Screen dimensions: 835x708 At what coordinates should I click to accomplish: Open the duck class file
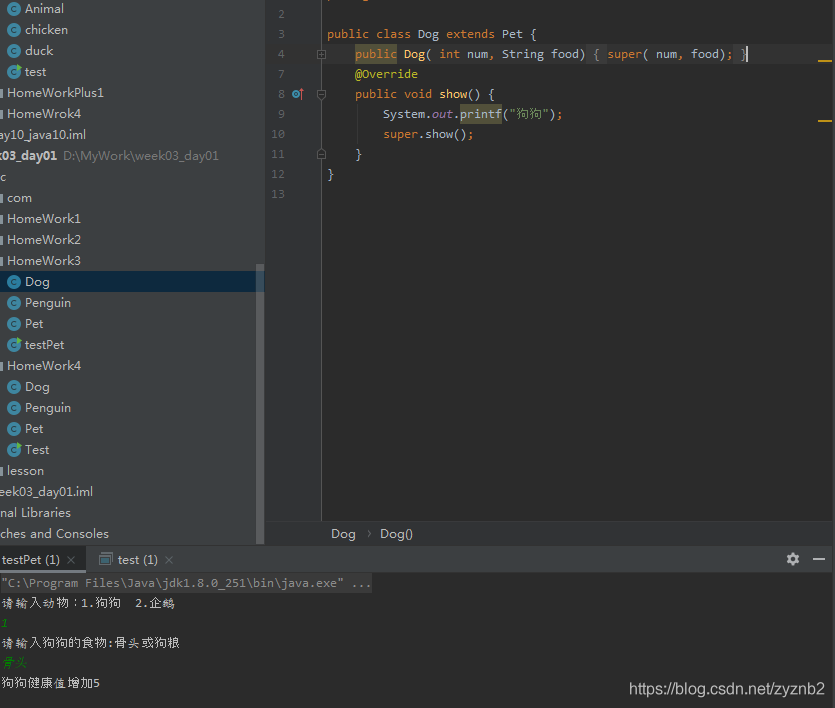pos(39,51)
